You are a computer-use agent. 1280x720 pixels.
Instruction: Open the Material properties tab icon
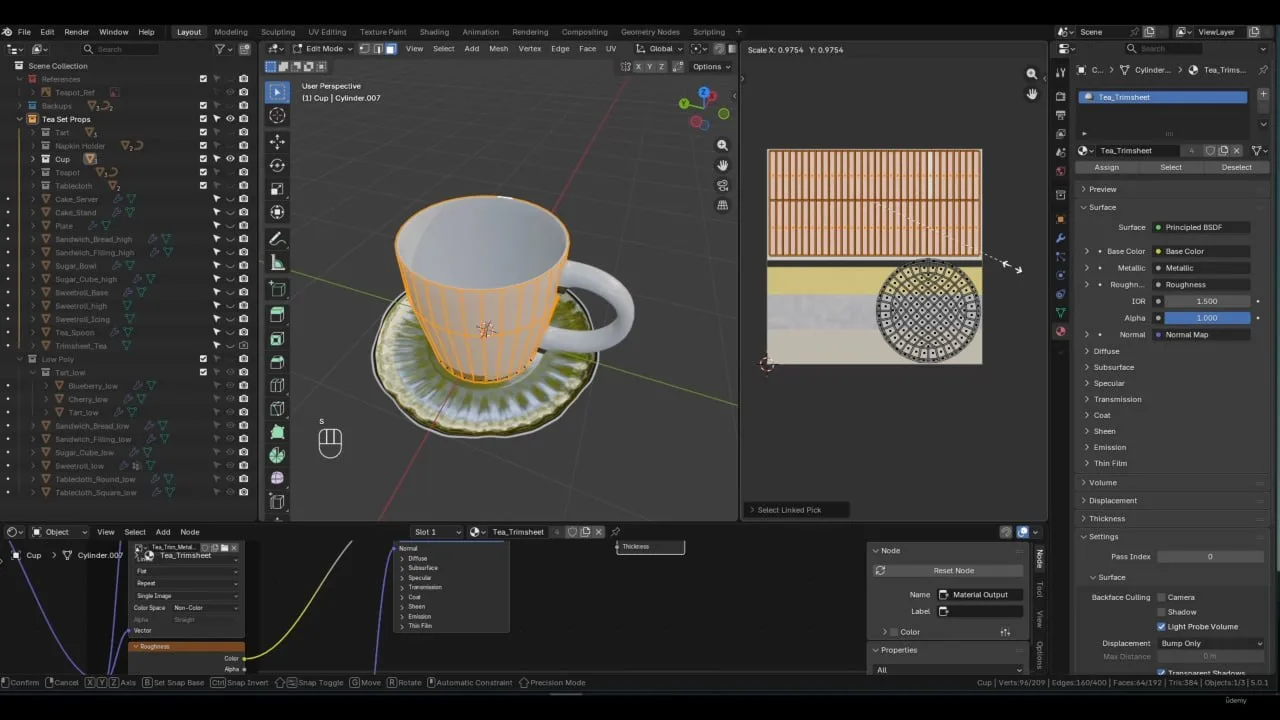tap(1061, 332)
